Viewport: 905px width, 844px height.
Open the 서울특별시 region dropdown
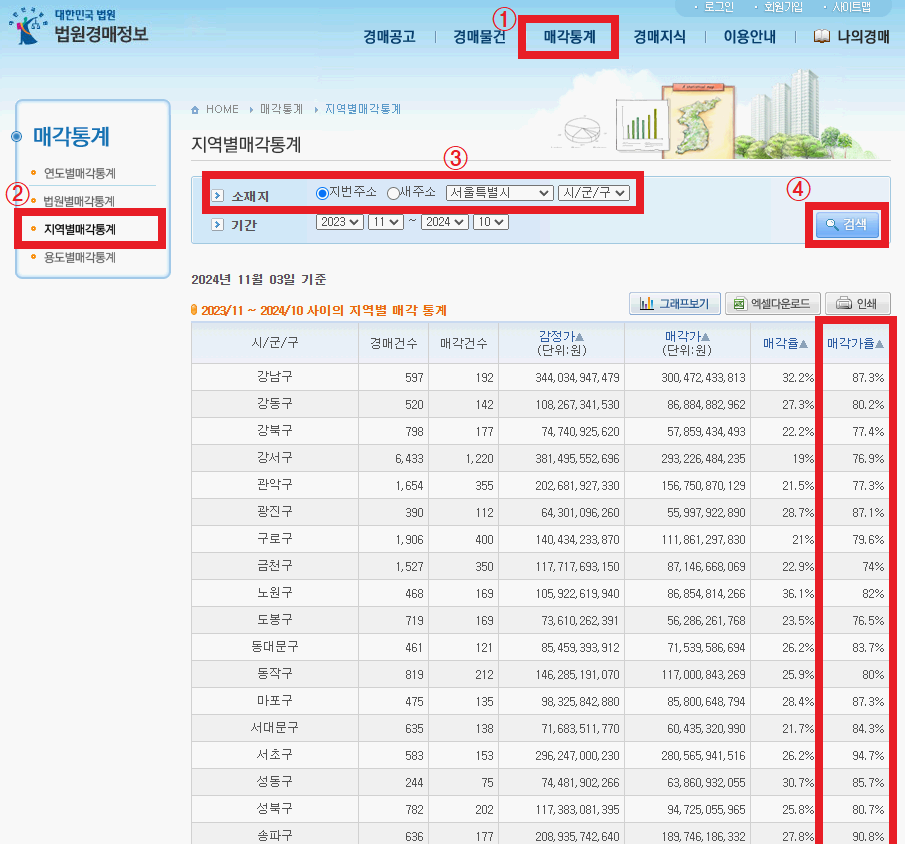pyautogui.click(x=499, y=193)
